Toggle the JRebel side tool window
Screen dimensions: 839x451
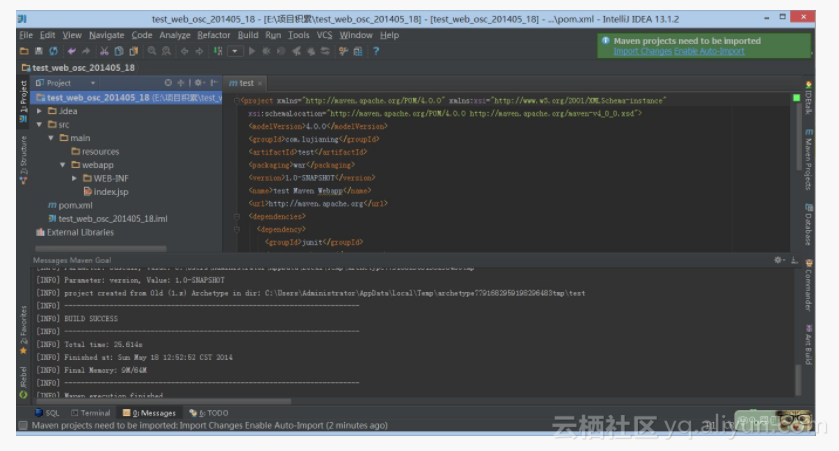[24, 382]
